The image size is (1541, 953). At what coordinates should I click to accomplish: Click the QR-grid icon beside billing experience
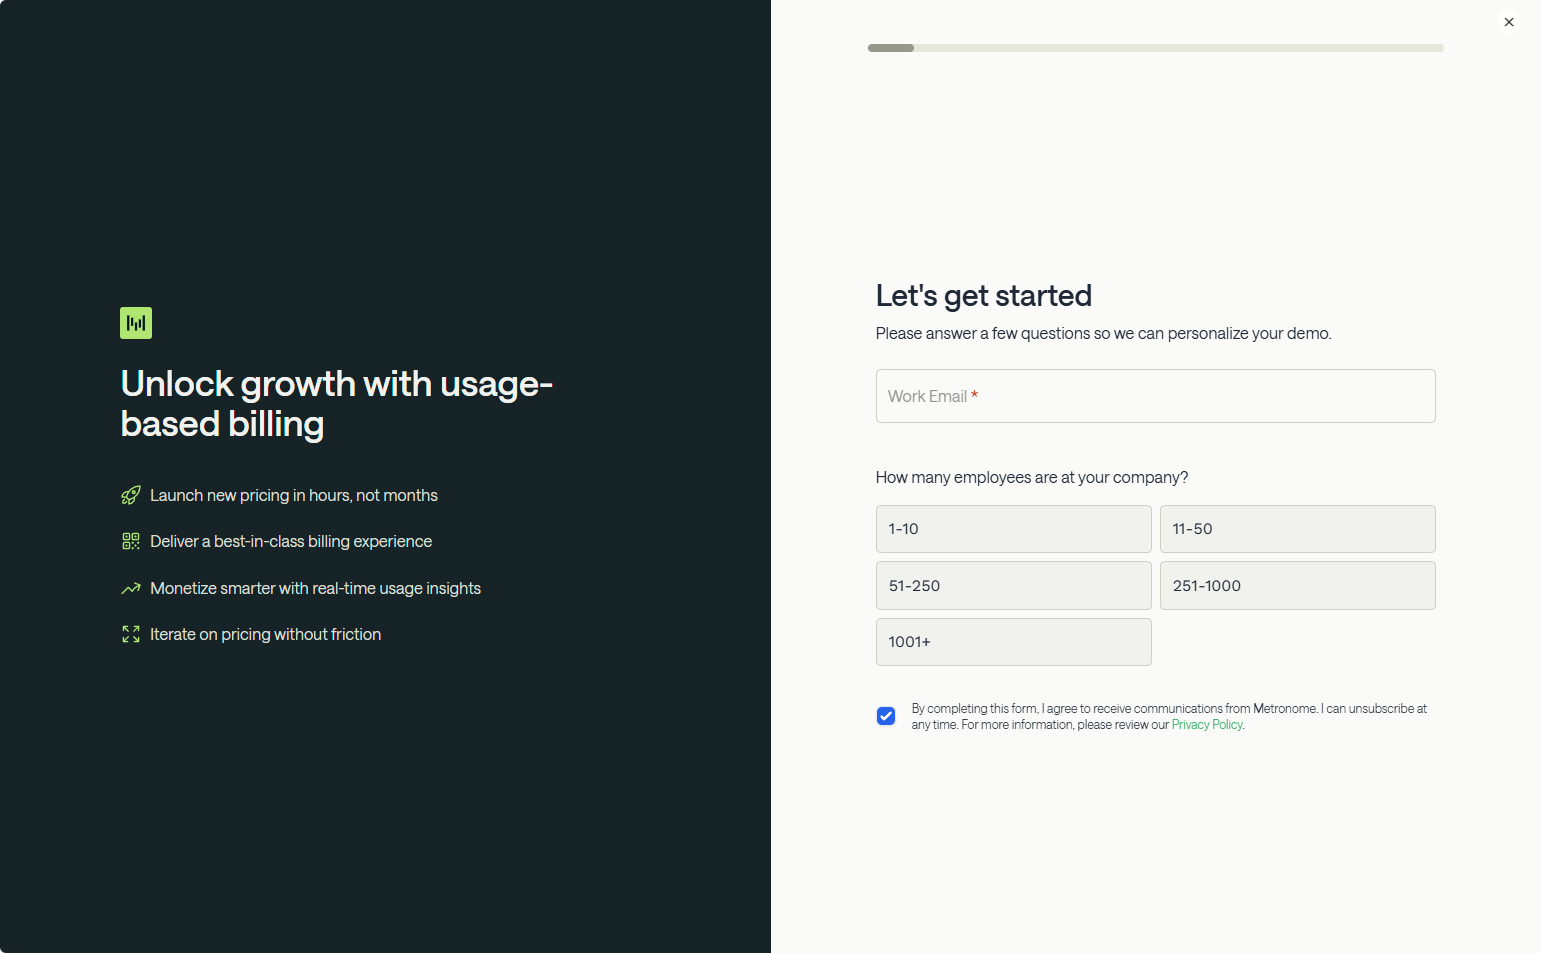click(x=131, y=541)
